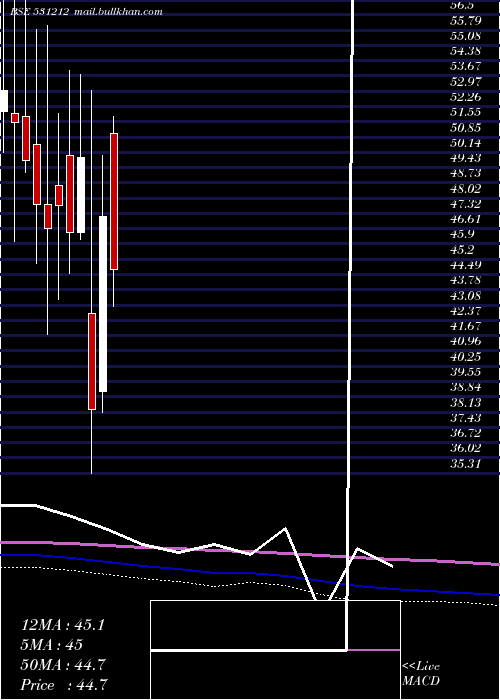Click the 53.67 price axis label
Viewport: 500px width, 700px height.
pos(466,66)
